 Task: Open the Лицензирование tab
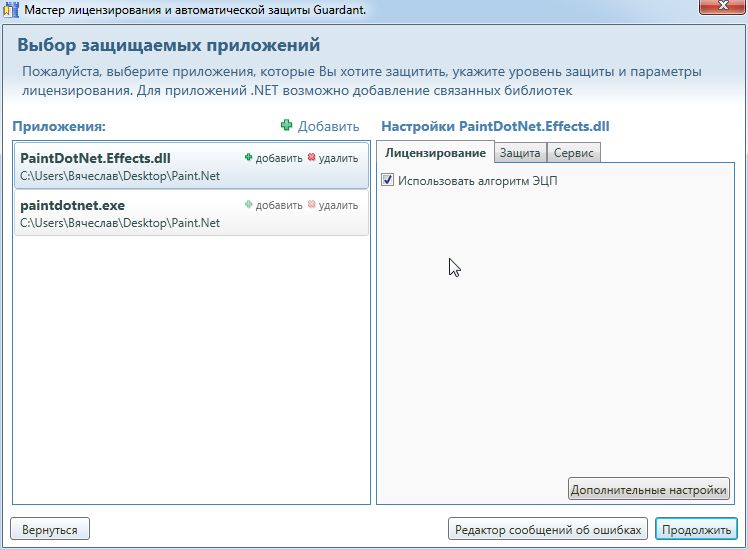(435, 153)
